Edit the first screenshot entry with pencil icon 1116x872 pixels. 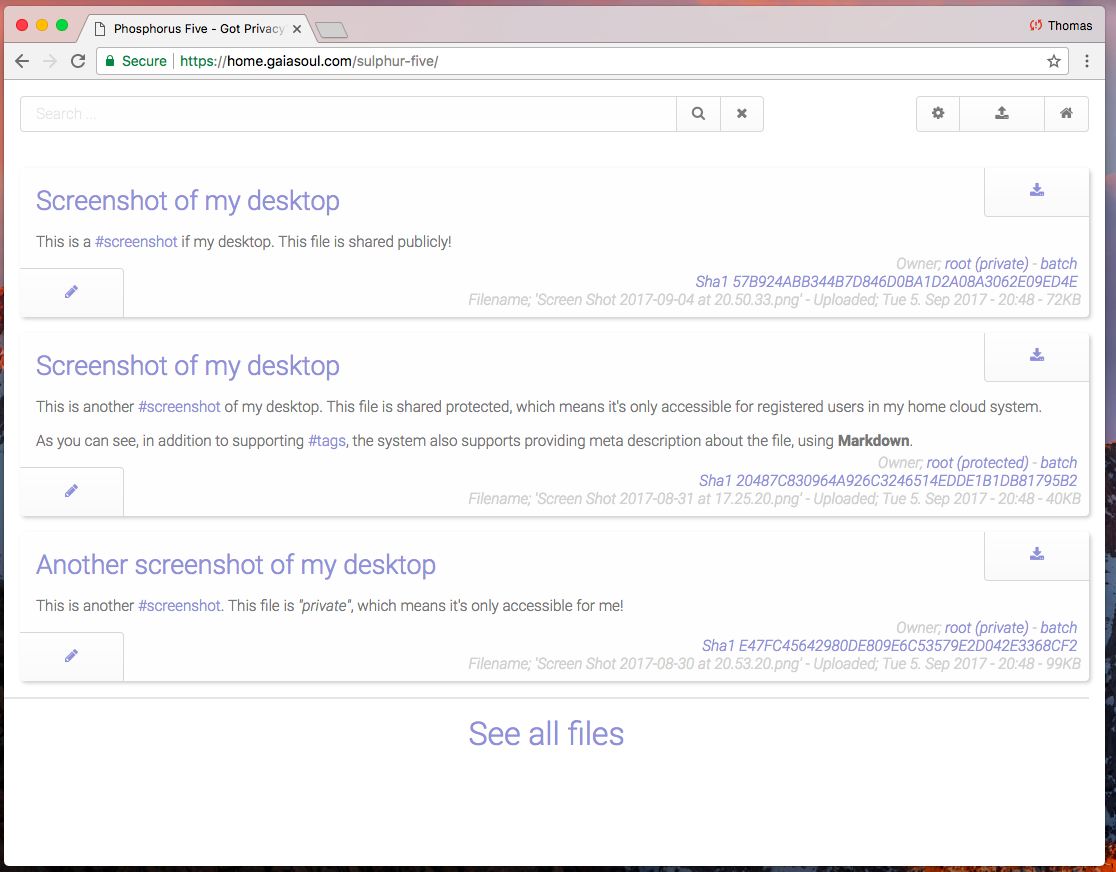(71, 292)
